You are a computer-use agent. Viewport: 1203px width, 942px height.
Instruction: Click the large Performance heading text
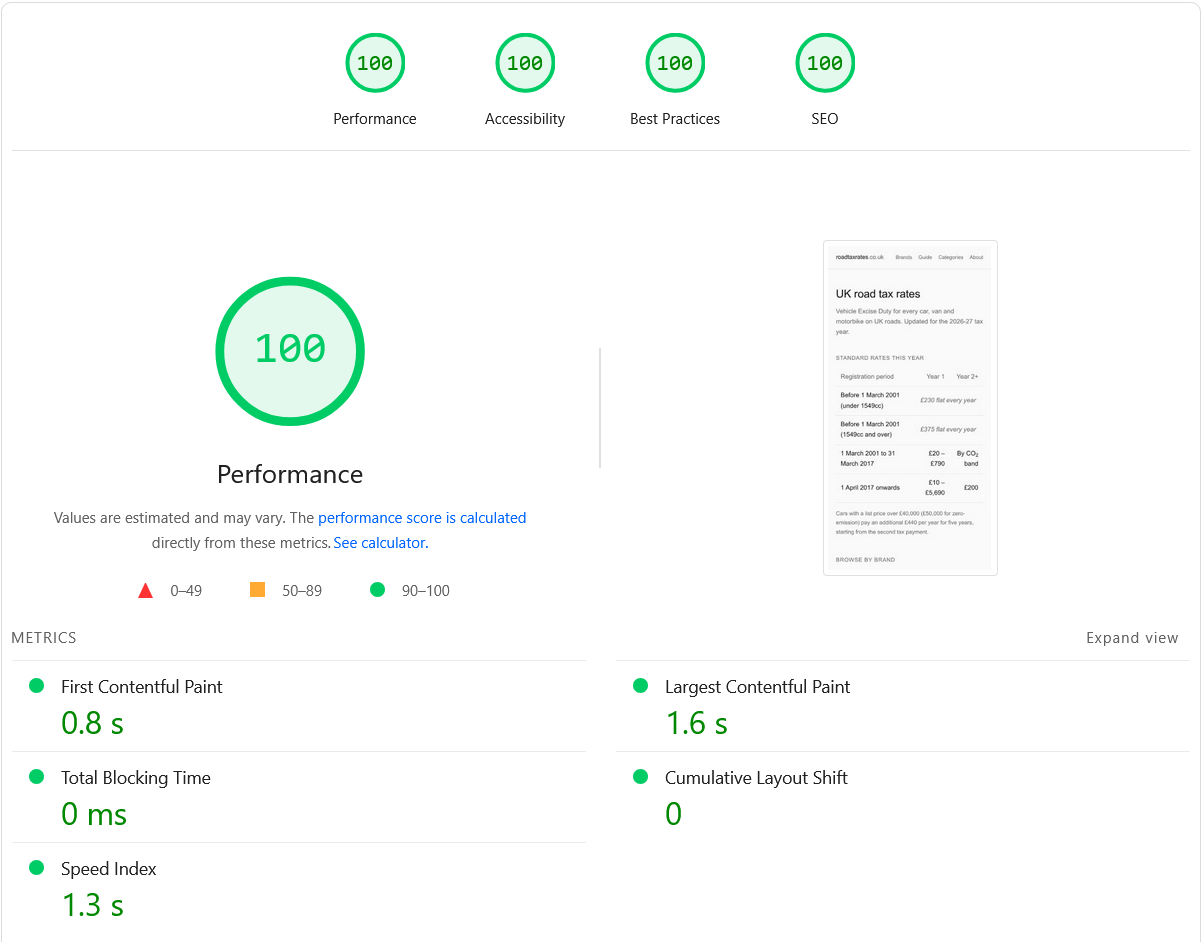(x=290, y=474)
